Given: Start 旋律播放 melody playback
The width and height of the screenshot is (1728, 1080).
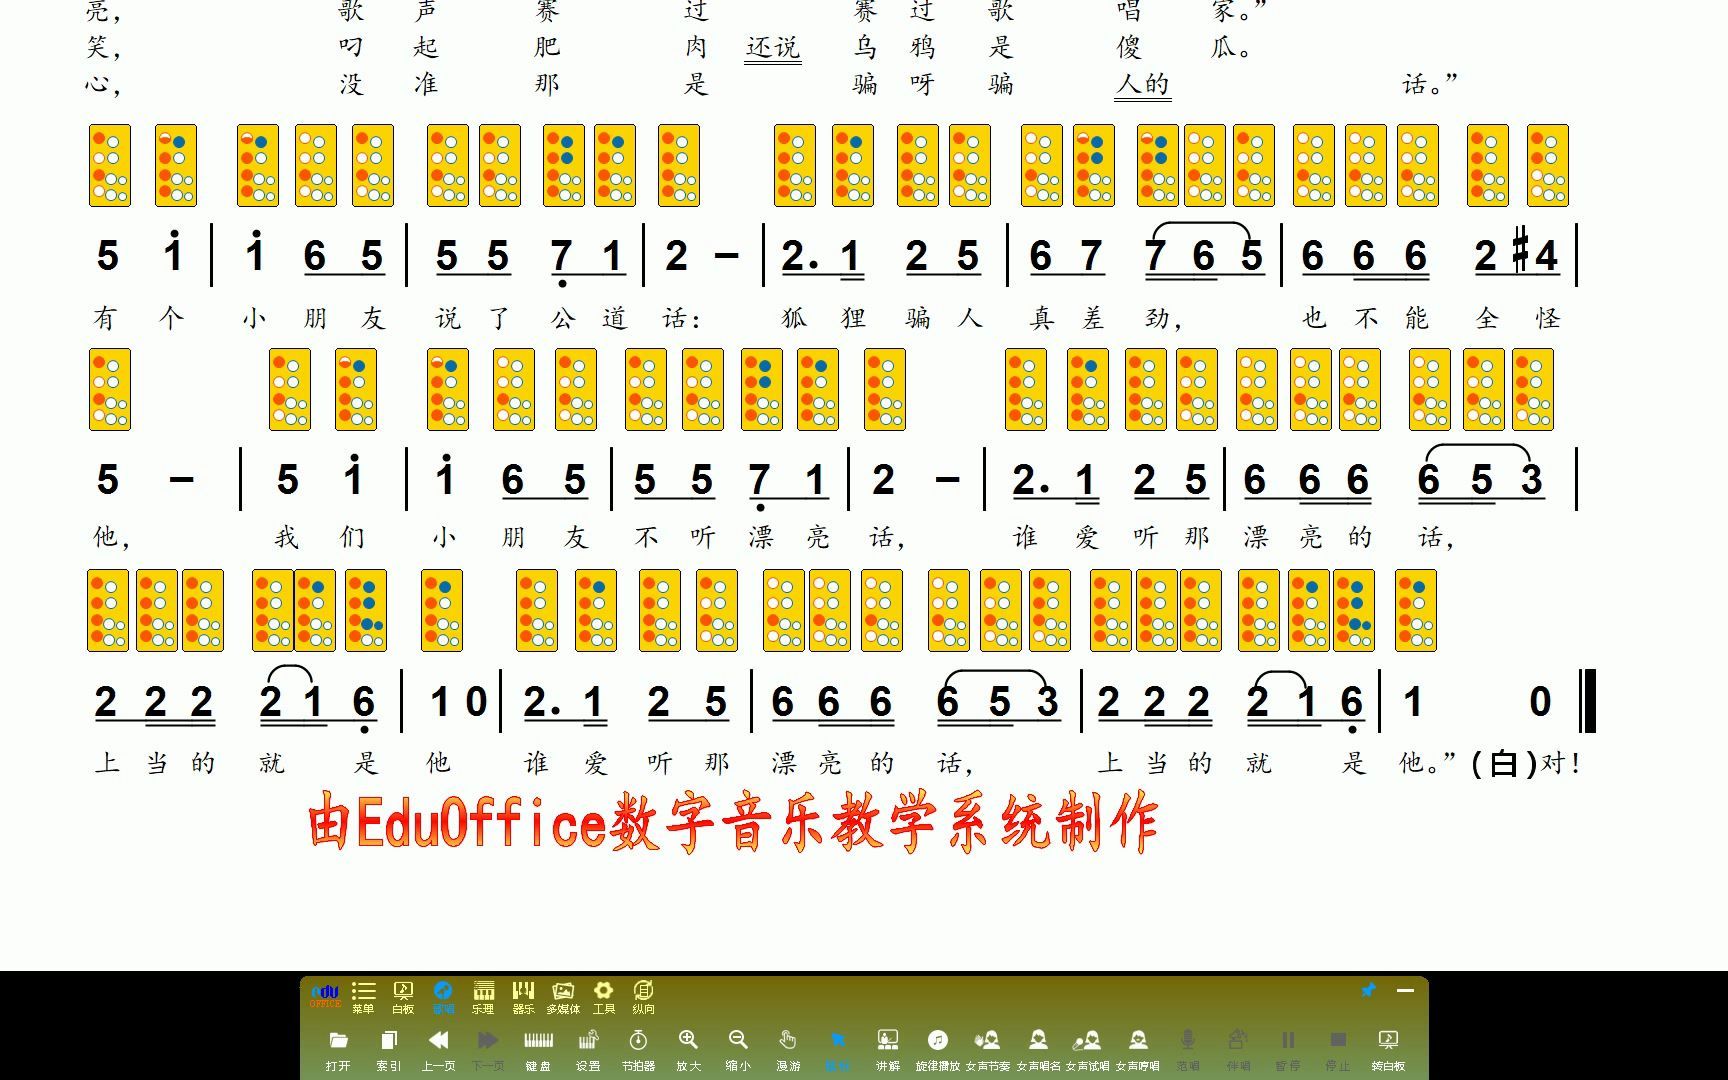Looking at the screenshot, I should tap(938, 1050).
